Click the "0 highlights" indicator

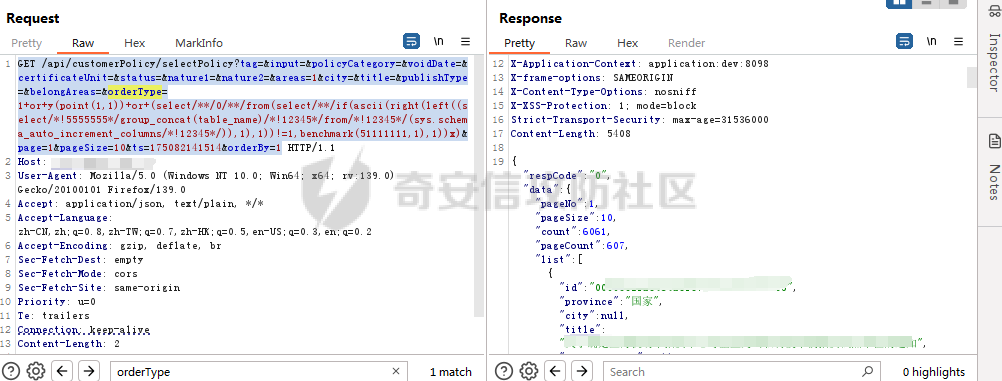click(x=934, y=371)
